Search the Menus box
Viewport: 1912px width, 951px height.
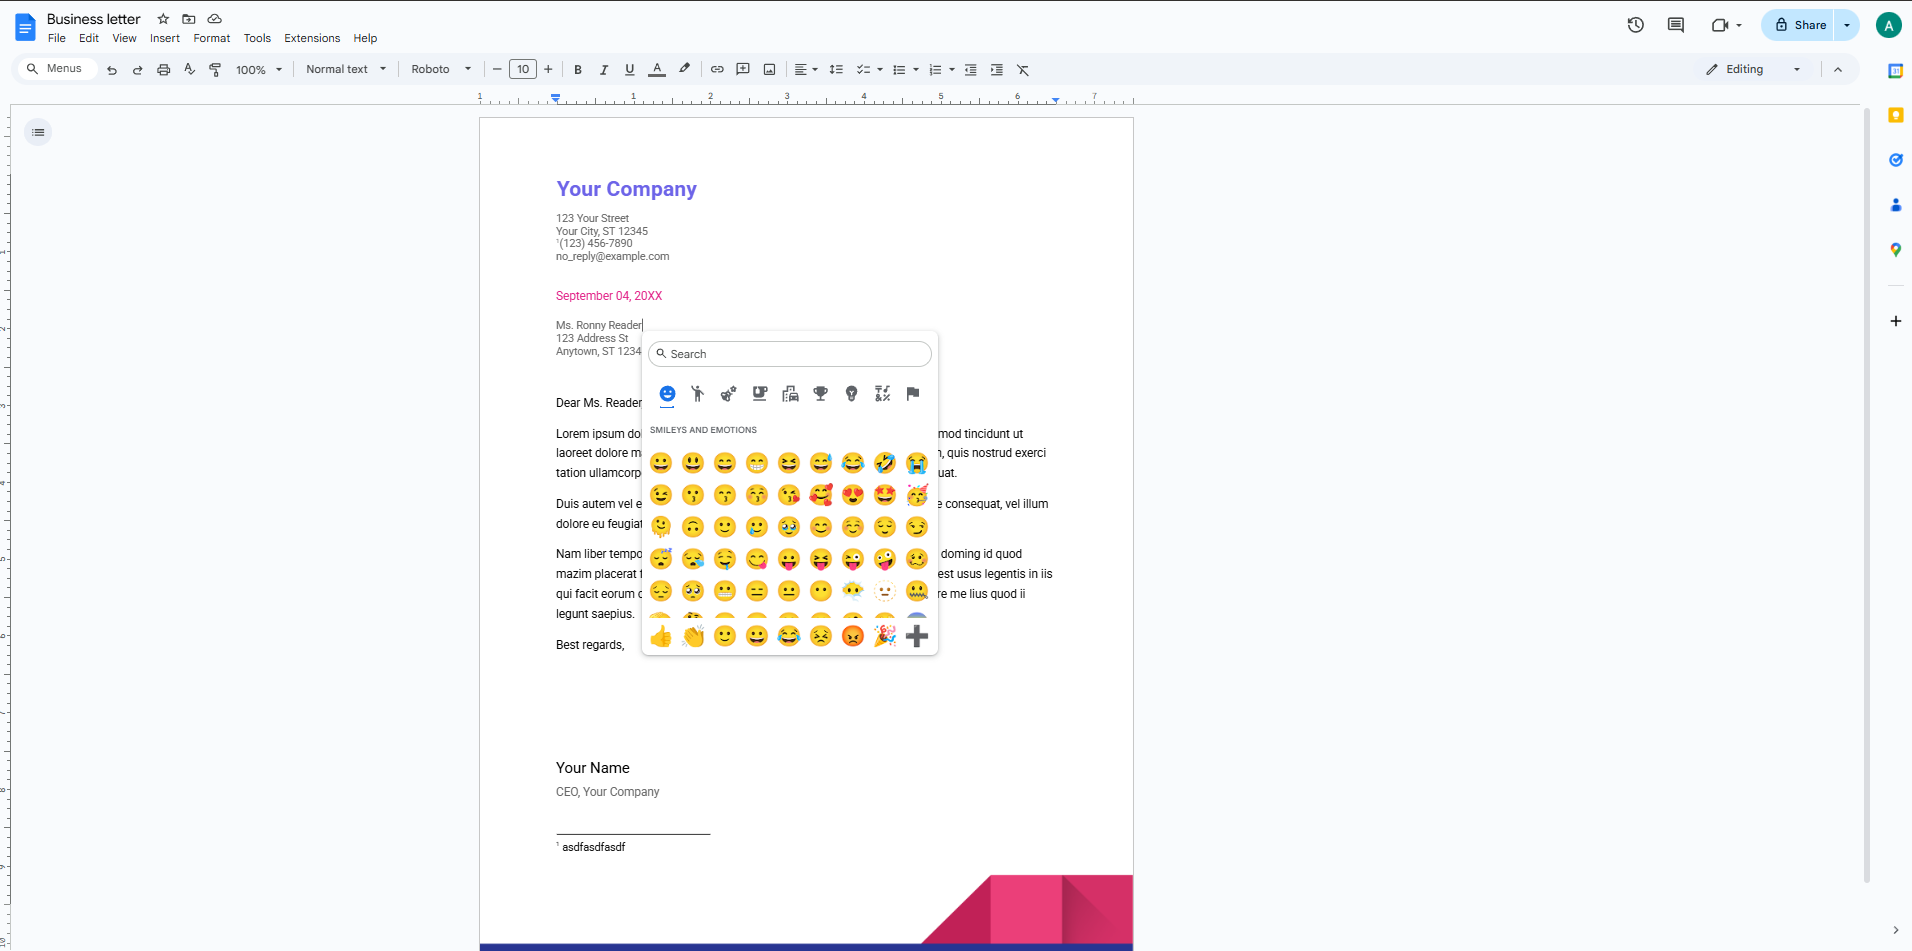click(56, 69)
